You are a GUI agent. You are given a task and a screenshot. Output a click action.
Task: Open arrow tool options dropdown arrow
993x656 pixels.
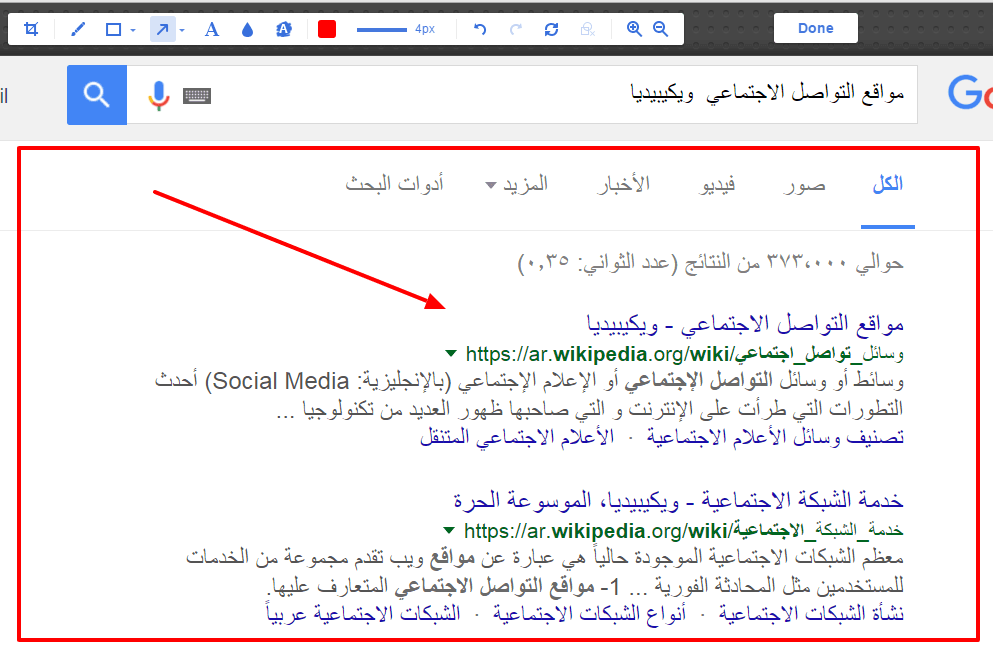182,30
